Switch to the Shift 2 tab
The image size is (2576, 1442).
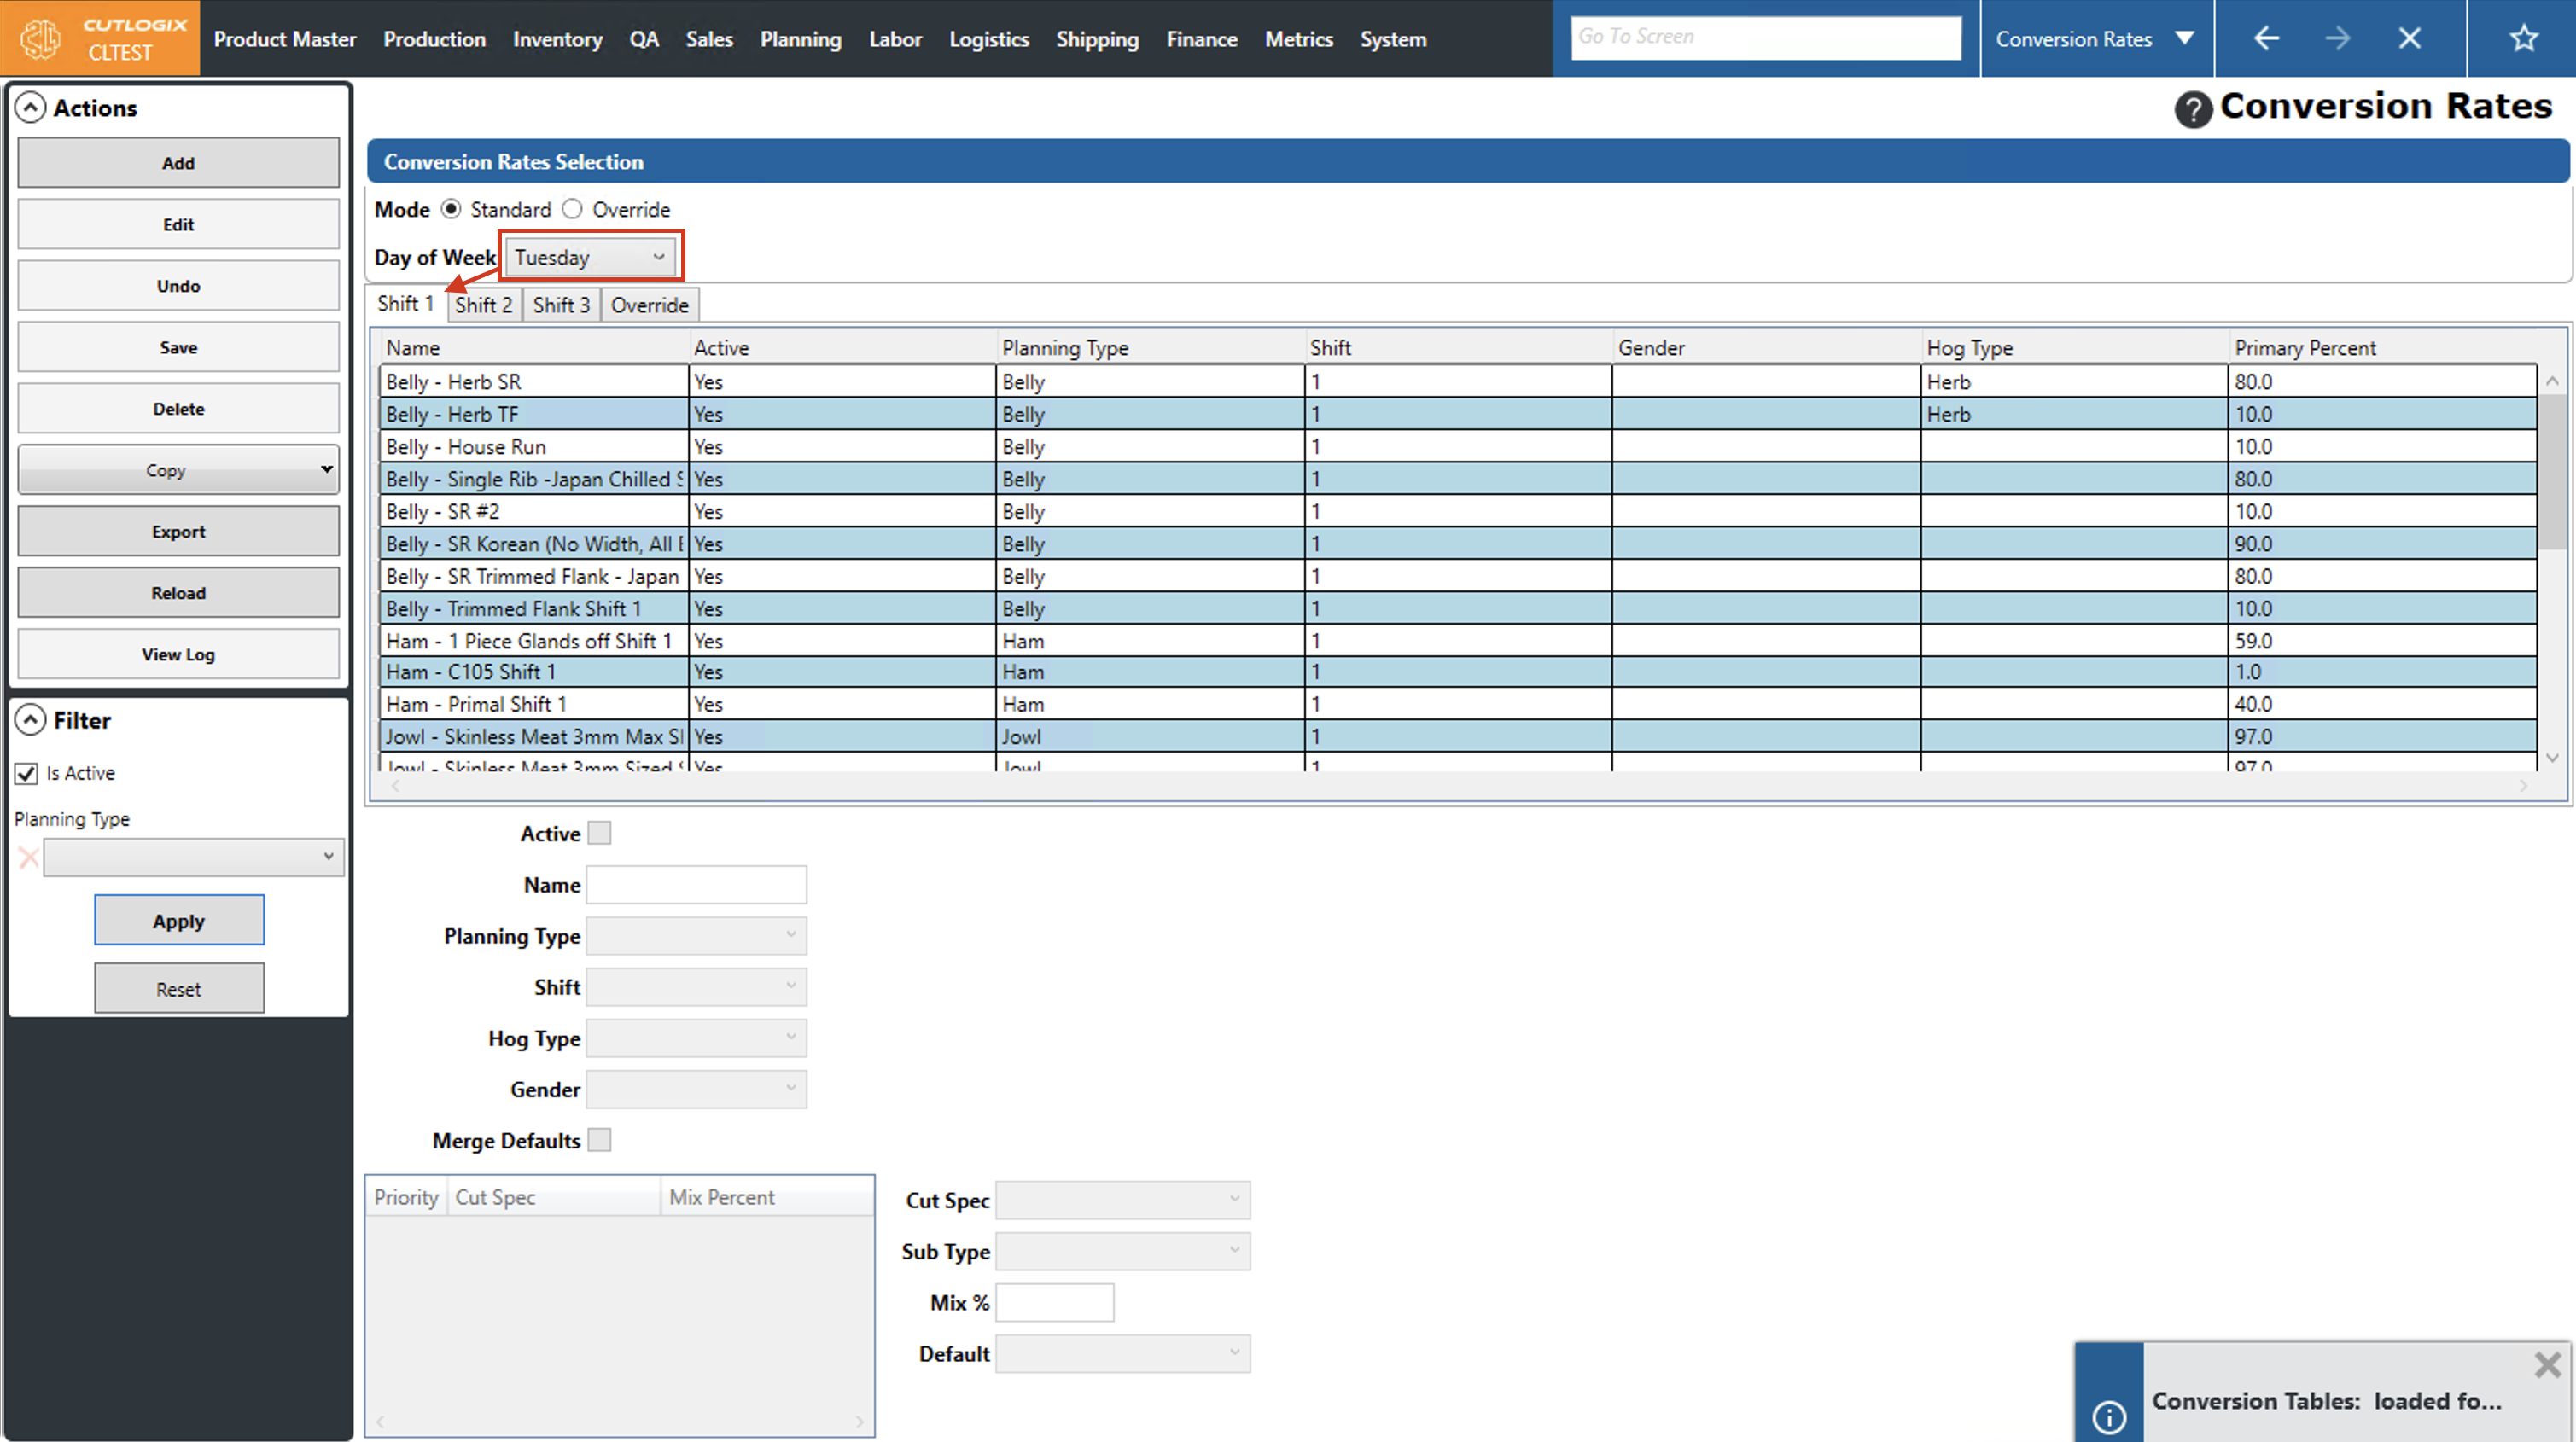tap(483, 305)
